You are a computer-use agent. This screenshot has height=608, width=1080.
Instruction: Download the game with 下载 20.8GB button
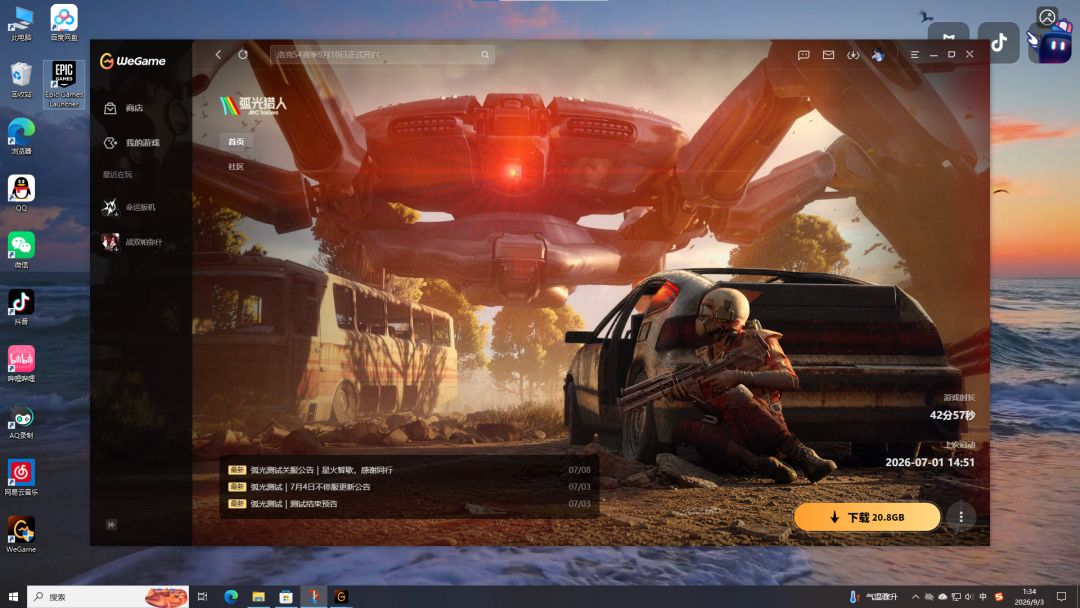(x=867, y=516)
